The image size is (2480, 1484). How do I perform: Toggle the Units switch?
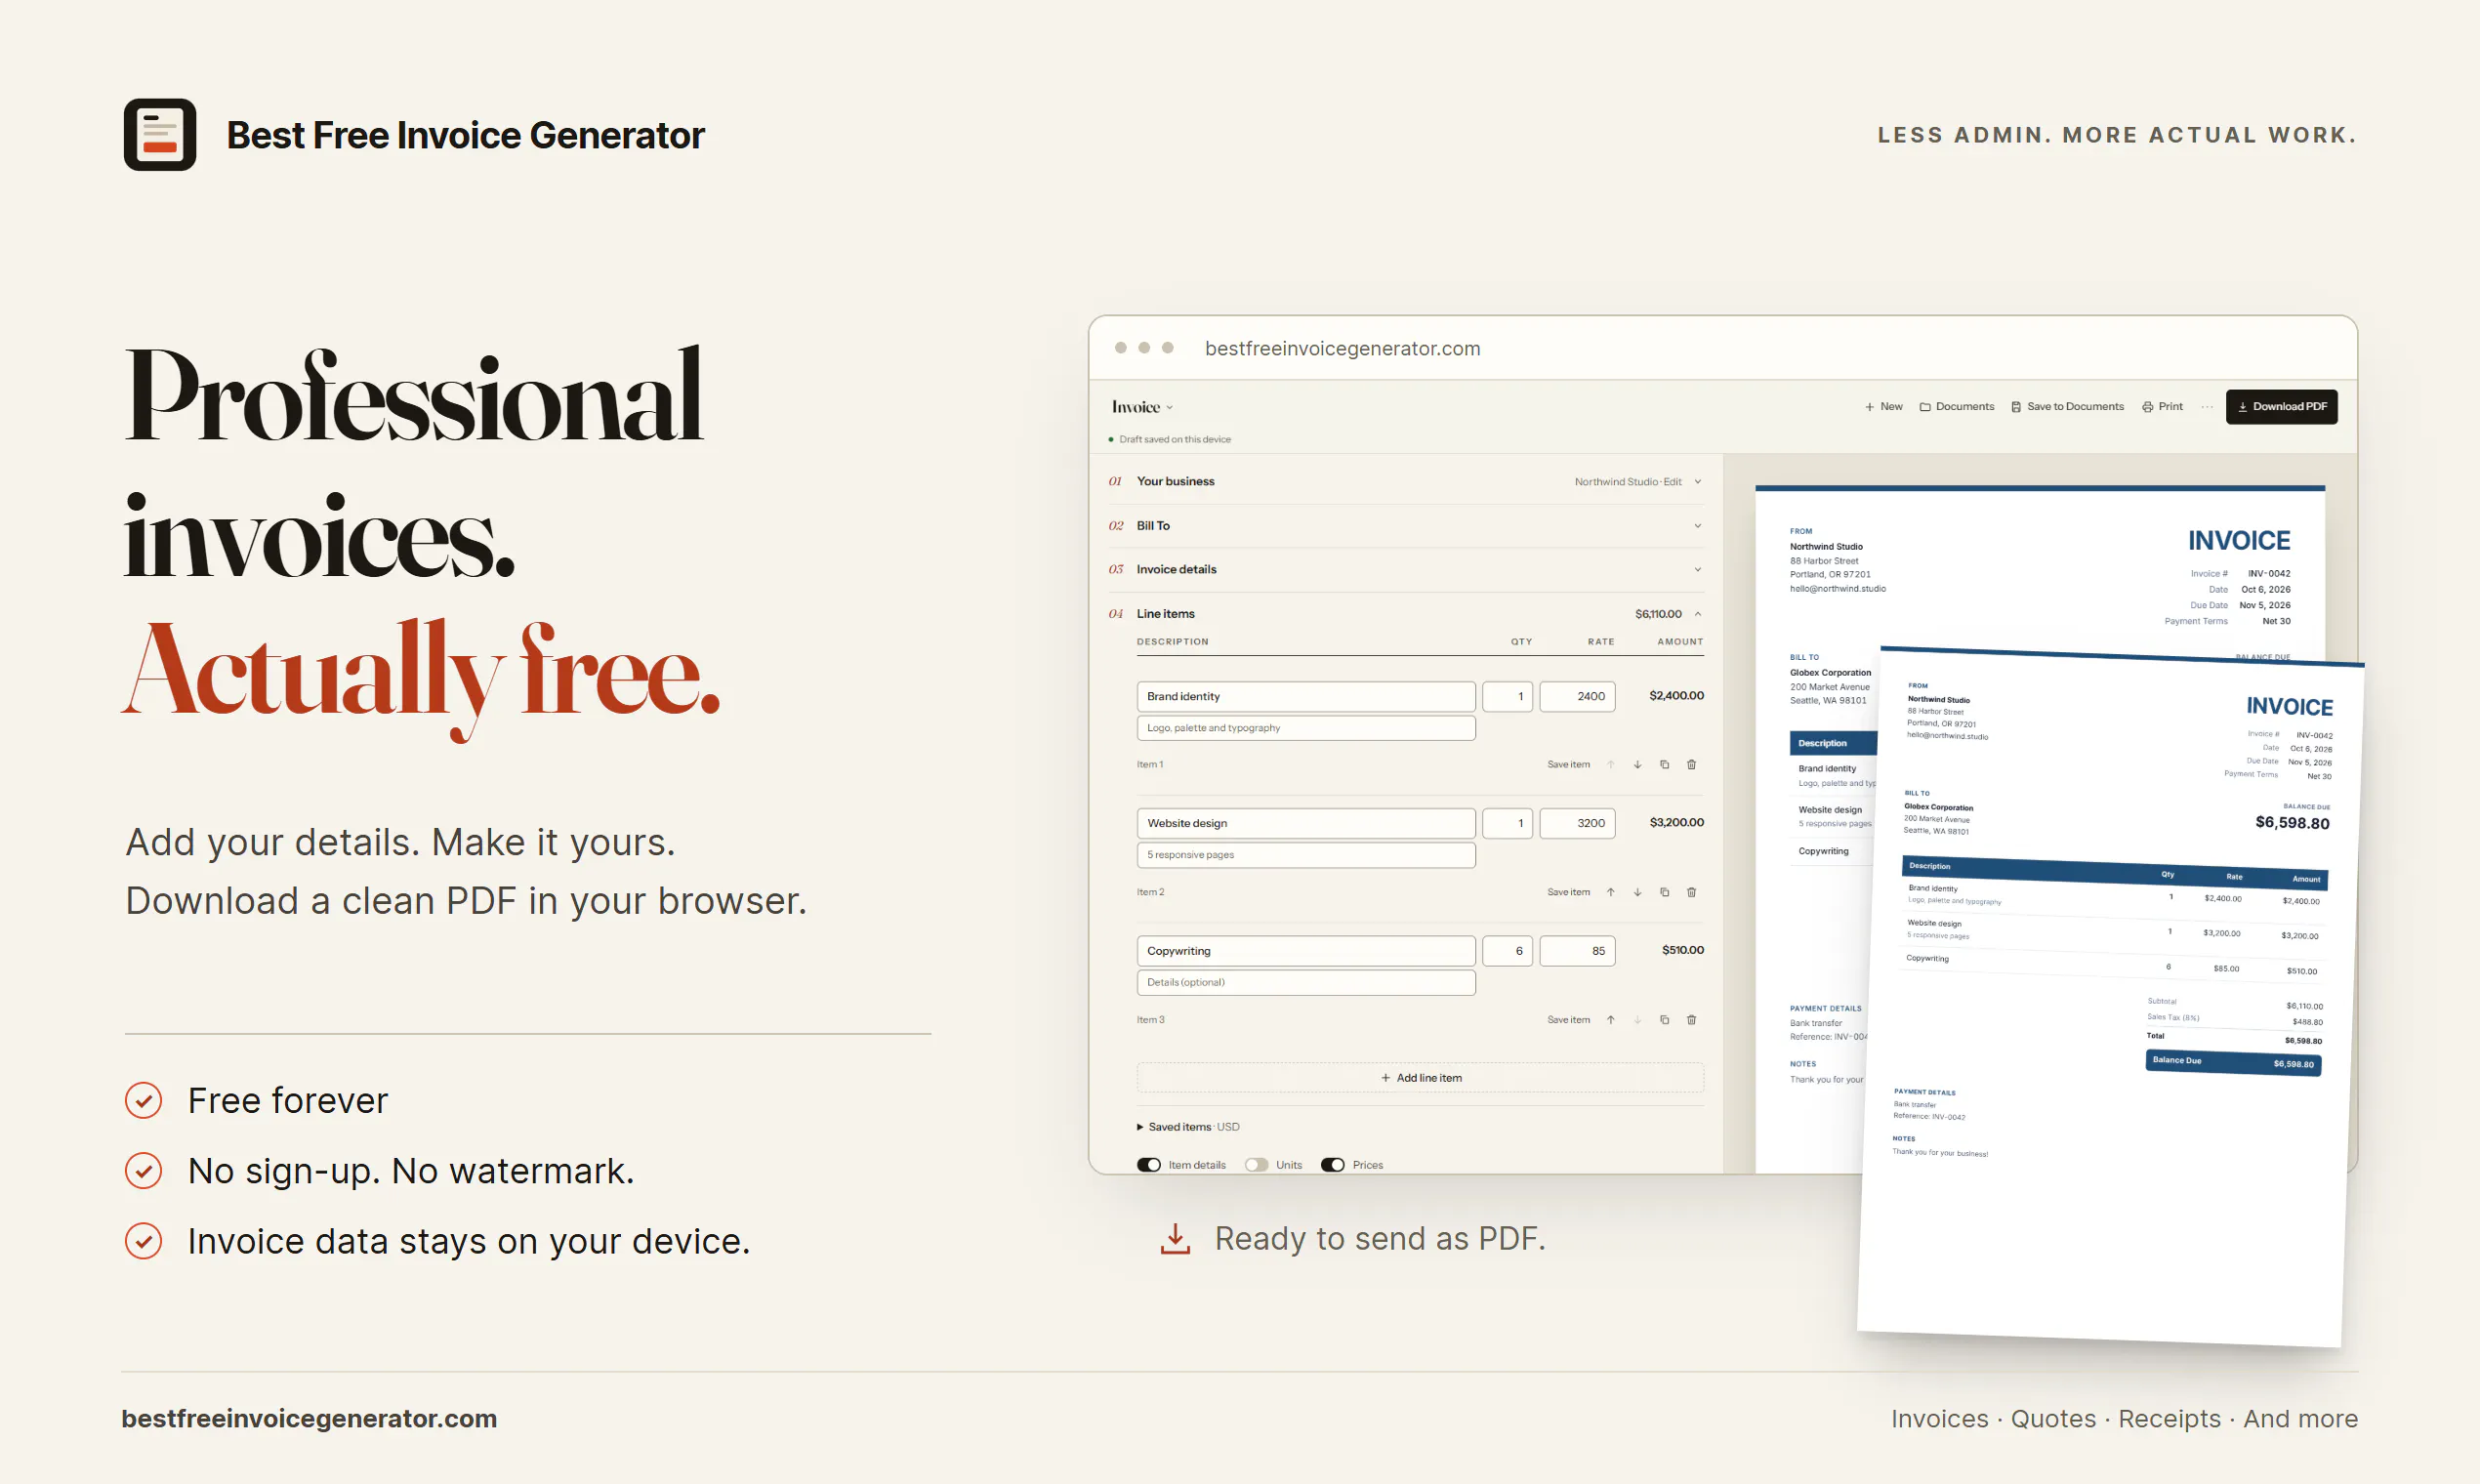pos(1256,1165)
